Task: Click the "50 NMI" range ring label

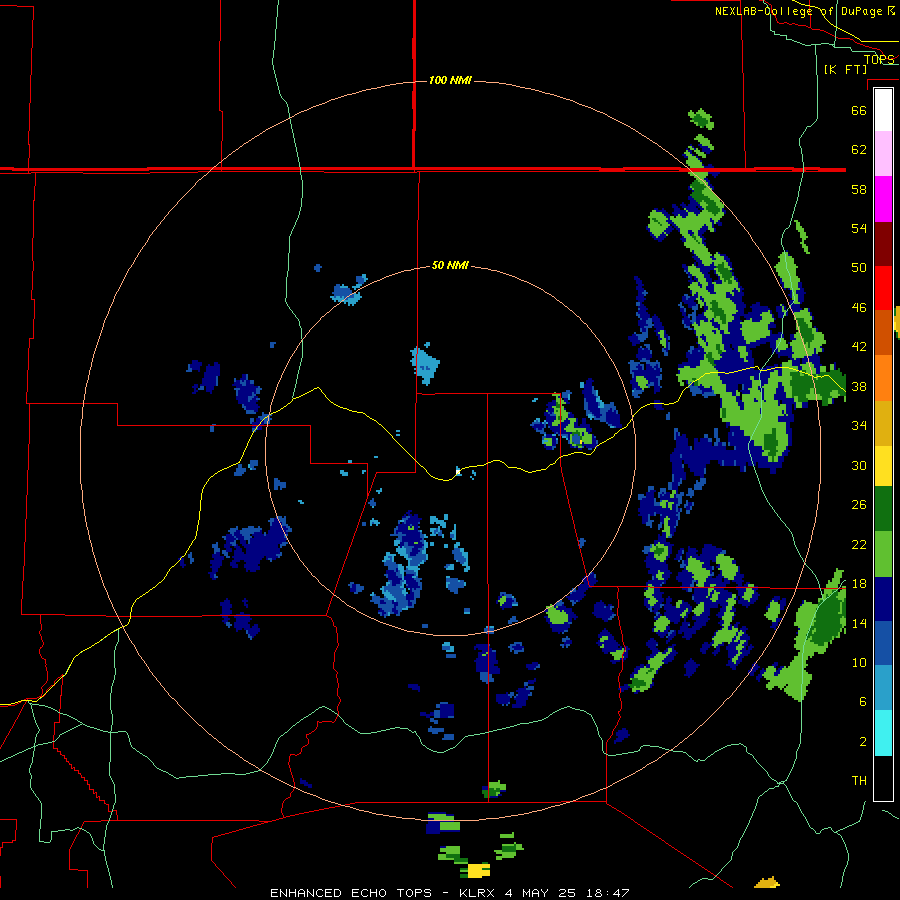Action: pos(450,265)
